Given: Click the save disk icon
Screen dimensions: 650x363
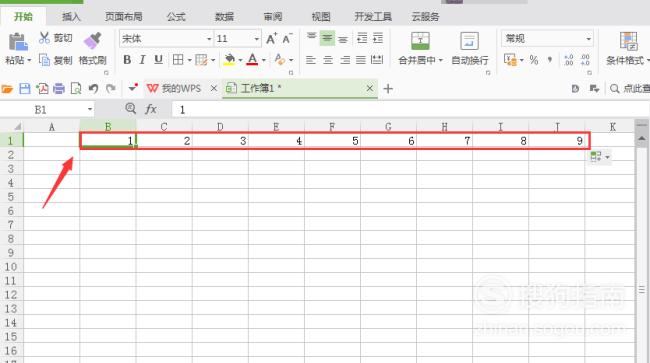Looking at the screenshot, I should point(25,89).
